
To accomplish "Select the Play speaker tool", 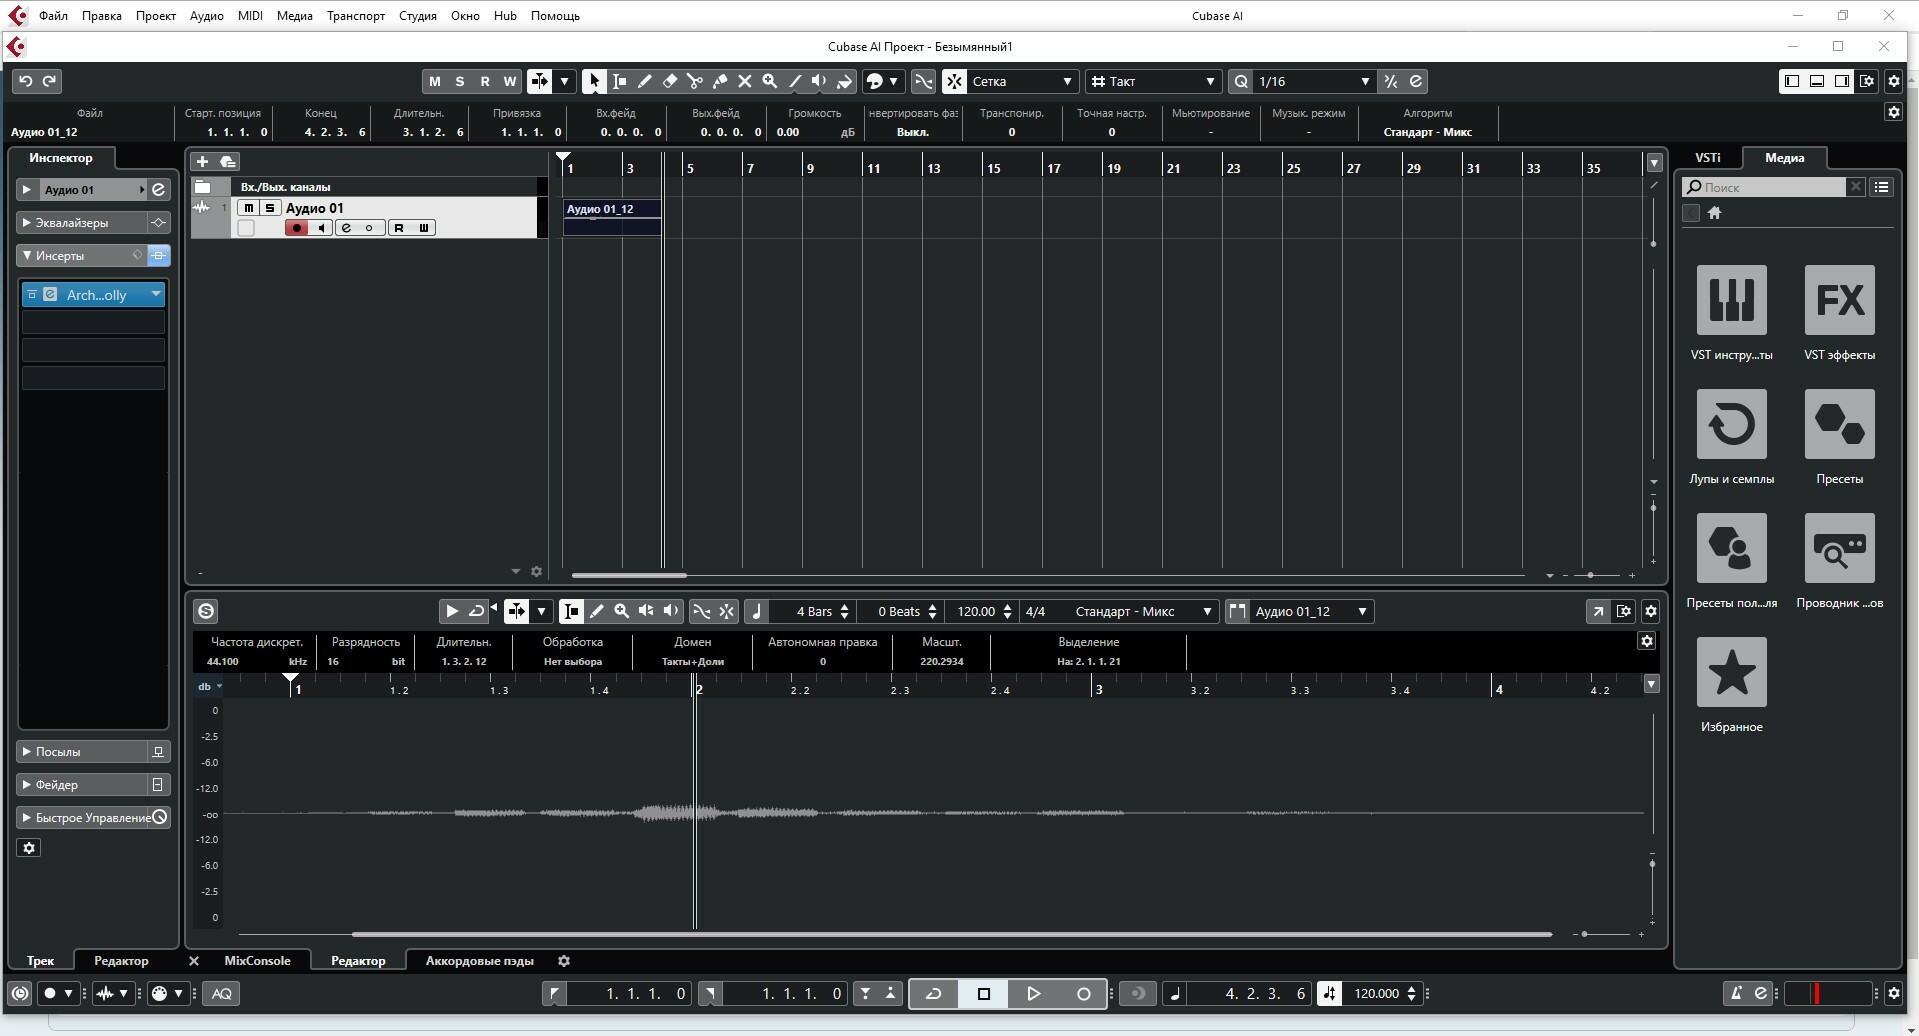I will point(819,81).
